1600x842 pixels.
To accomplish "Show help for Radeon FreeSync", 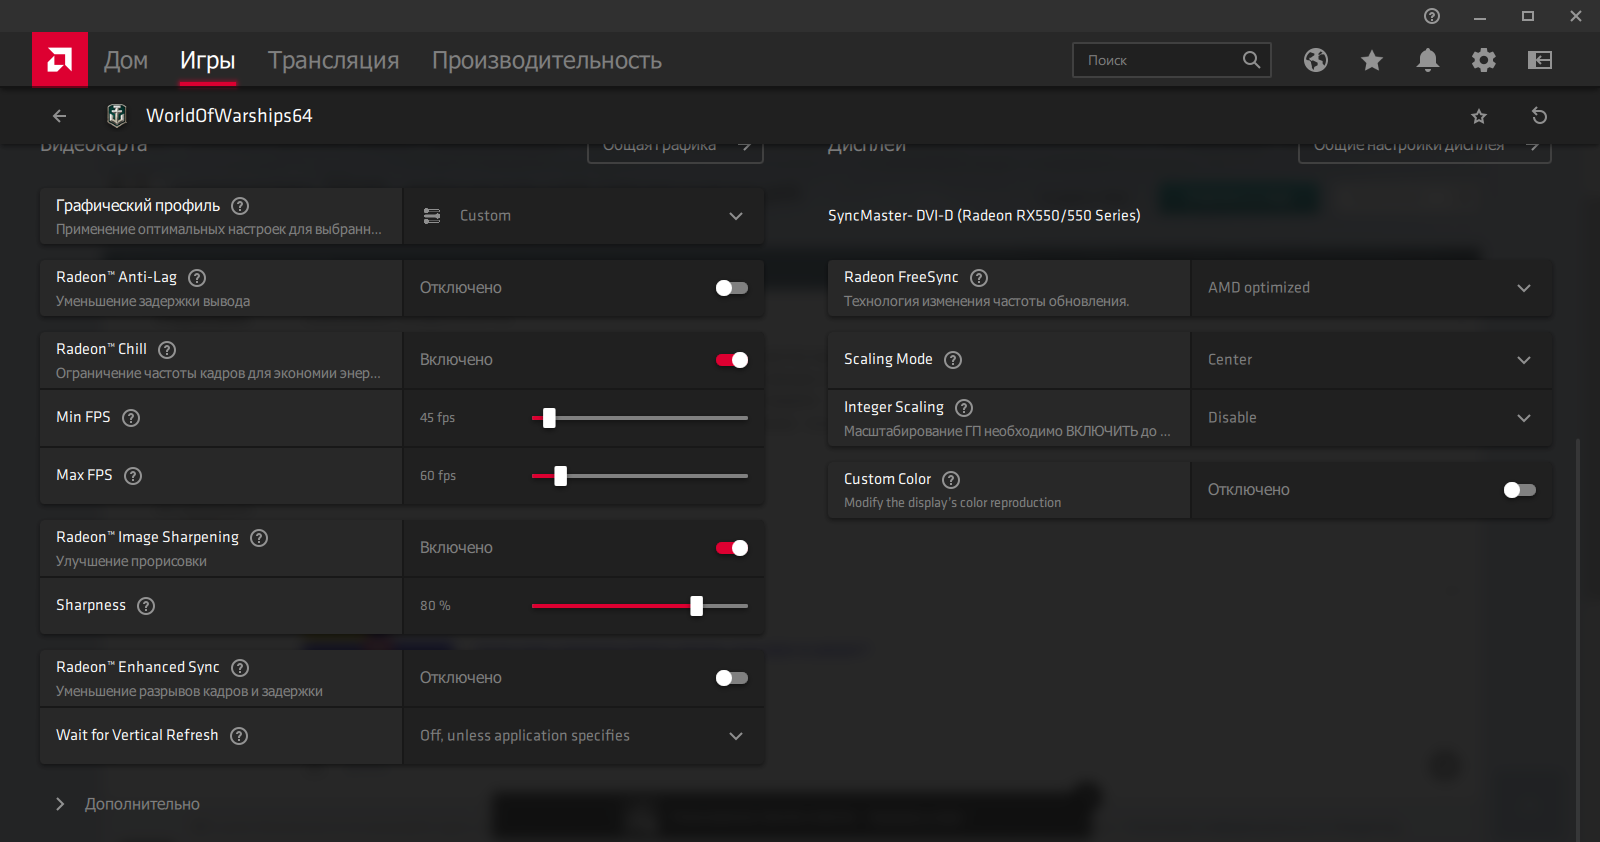I will 979,278.
